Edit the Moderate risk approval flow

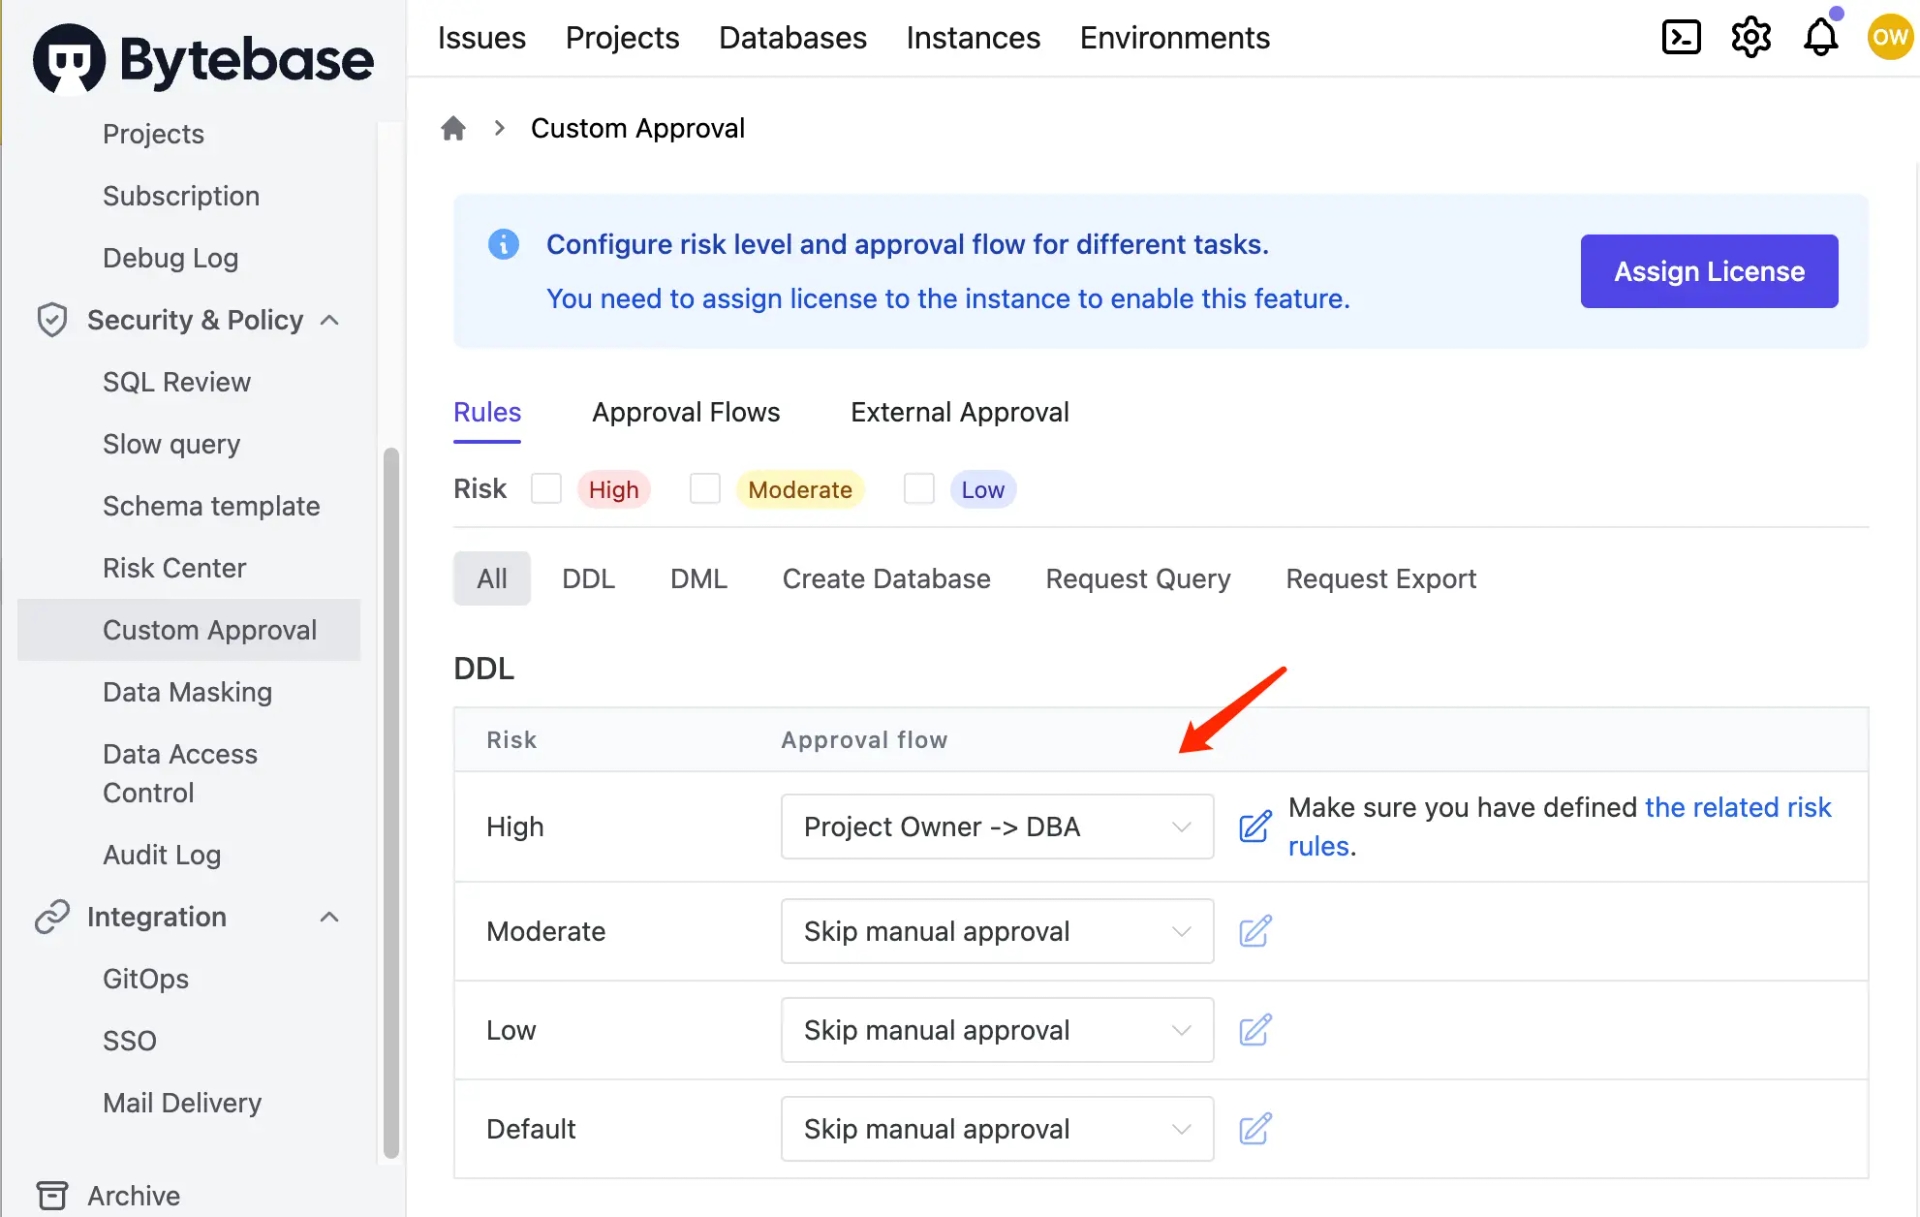[1255, 931]
